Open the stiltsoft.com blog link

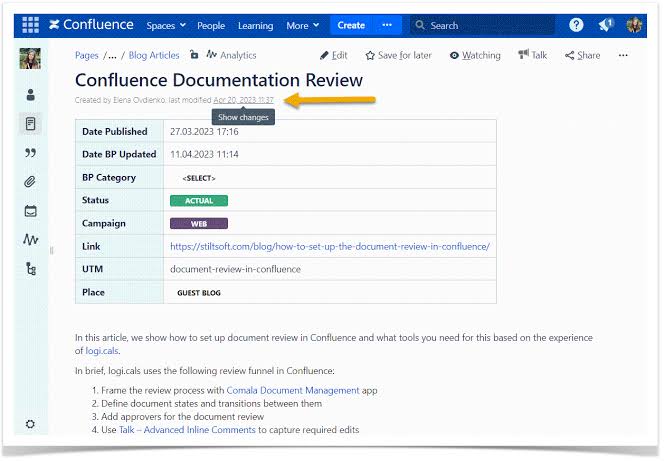(x=330, y=246)
